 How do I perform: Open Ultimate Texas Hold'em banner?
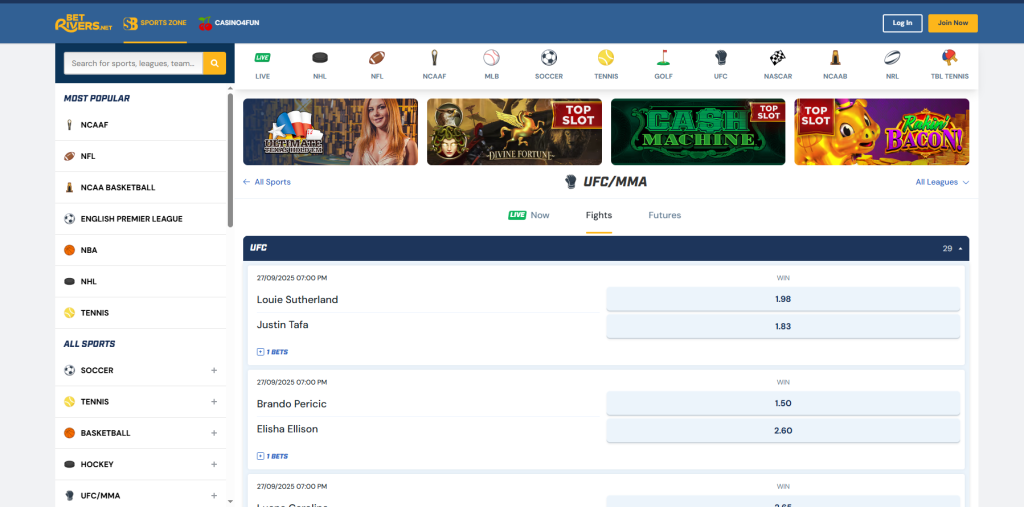pos(330,132)
